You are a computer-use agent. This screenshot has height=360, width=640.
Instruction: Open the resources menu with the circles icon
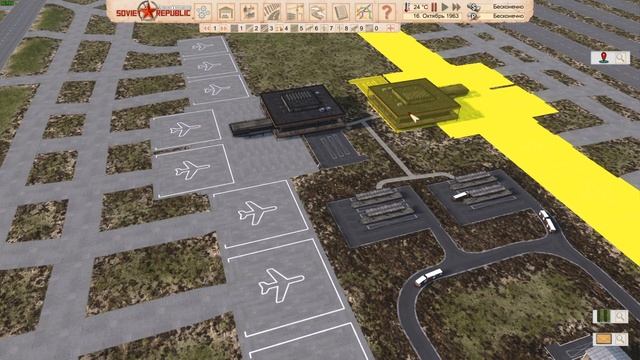(203, 11)
